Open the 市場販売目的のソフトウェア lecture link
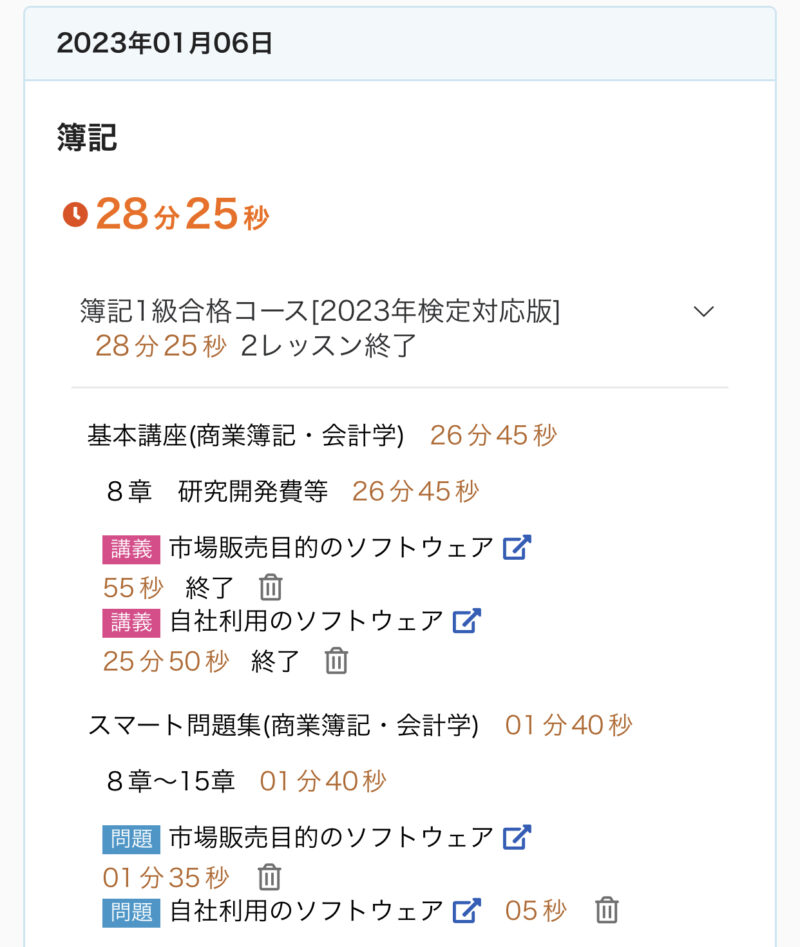 click(331, 548)
